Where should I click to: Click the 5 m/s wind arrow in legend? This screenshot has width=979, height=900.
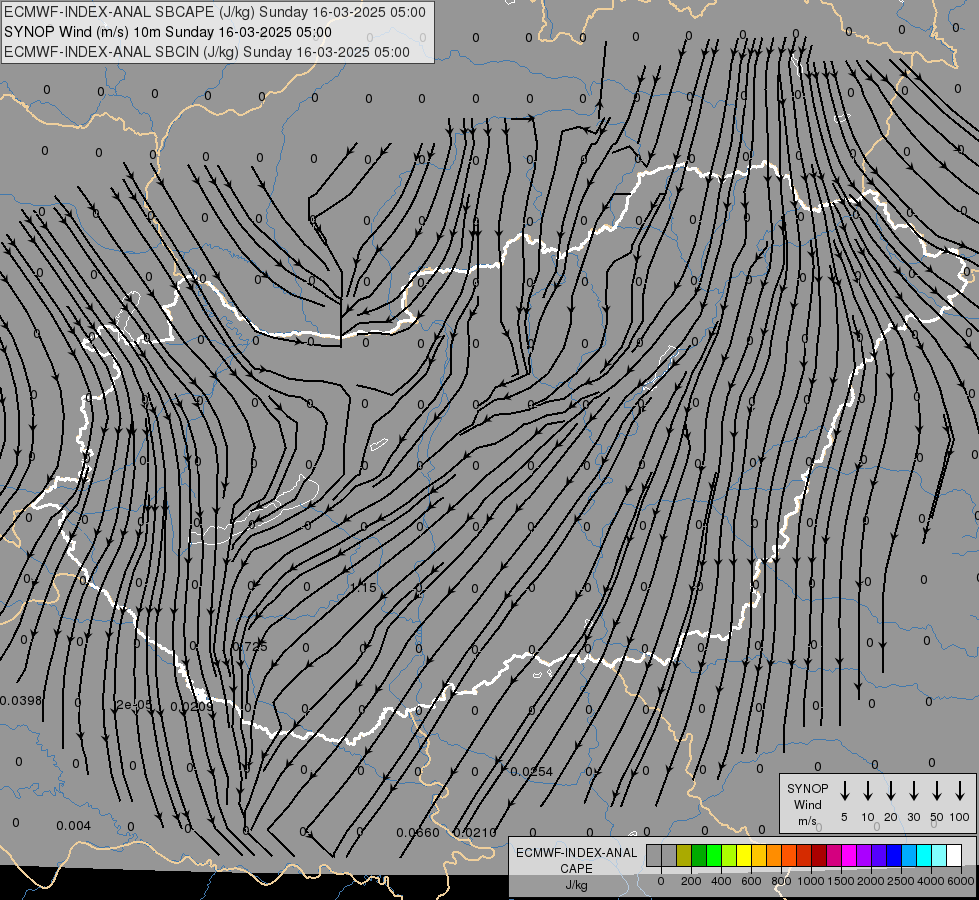click(x=844, y=791)
